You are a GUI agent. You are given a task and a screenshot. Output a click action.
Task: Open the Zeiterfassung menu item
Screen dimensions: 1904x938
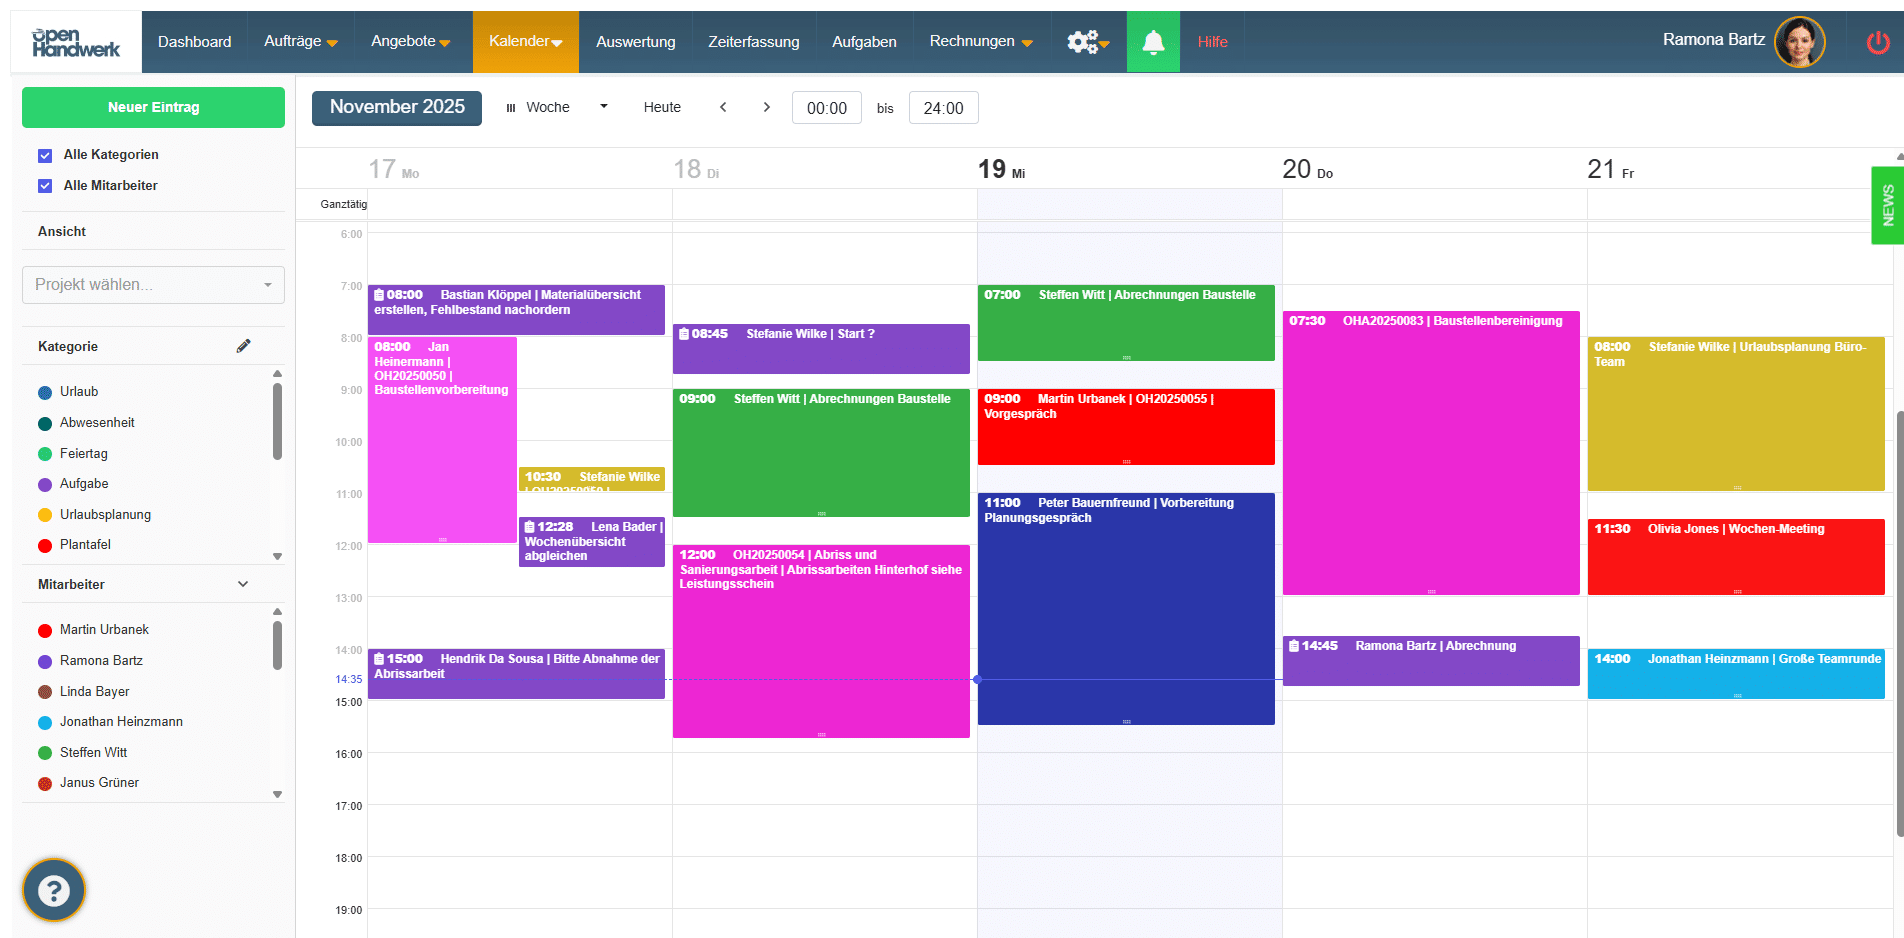click(753, 42)
